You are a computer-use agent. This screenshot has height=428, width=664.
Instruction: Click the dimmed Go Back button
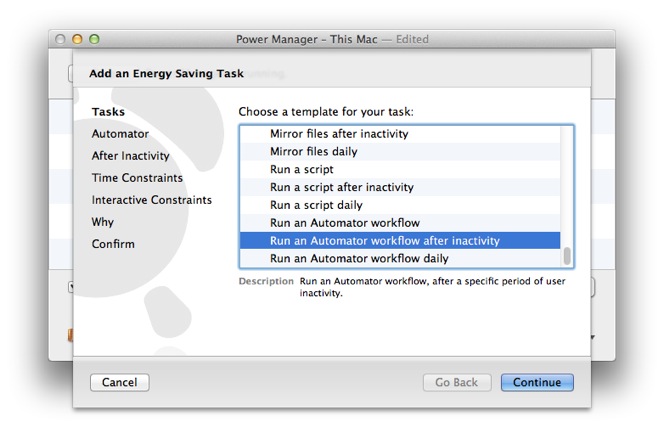[x=457, y=382]
